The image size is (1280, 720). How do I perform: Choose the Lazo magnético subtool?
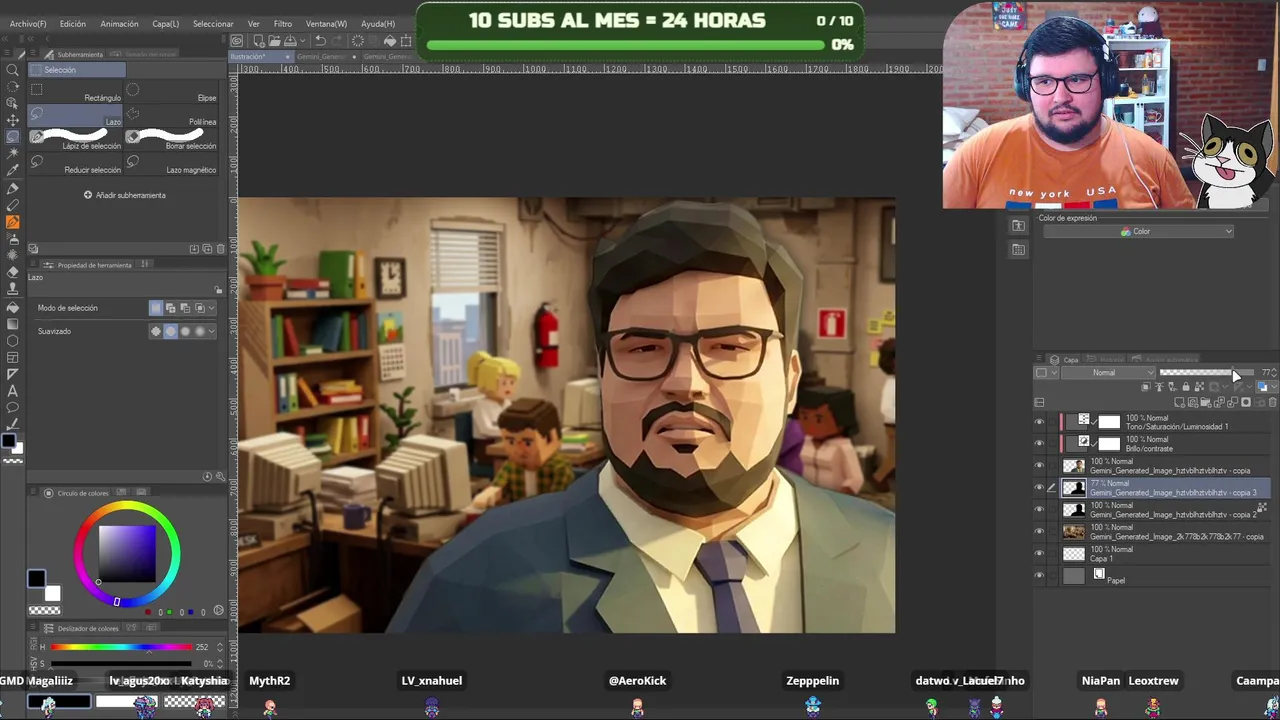click(x=173, y=163)
